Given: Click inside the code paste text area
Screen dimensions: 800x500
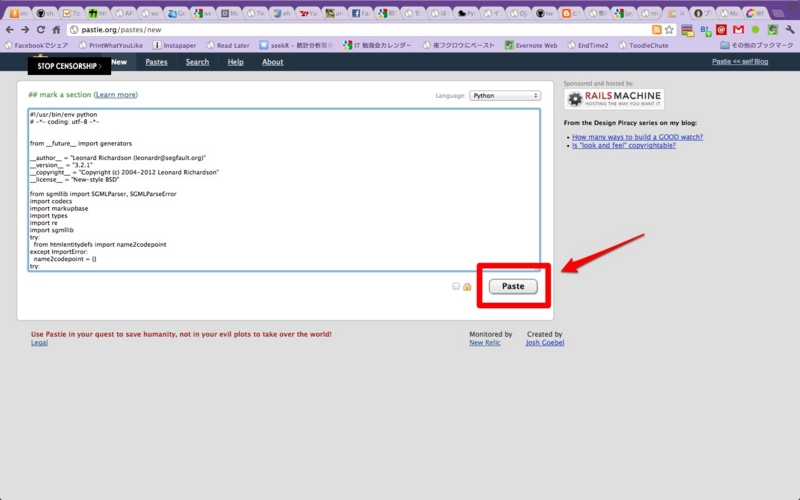Looking at the screenshot, I should 284,190.
